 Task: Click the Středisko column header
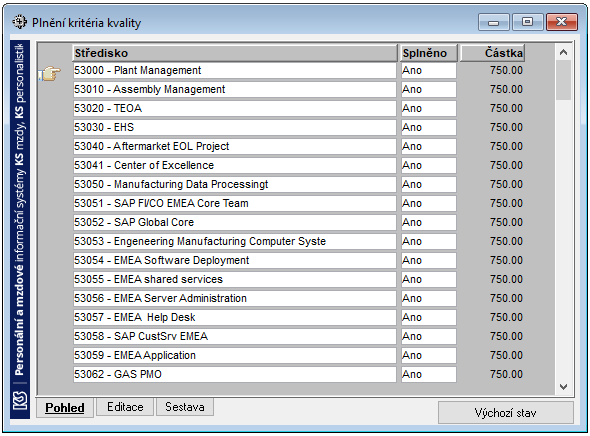click(235, 53)
